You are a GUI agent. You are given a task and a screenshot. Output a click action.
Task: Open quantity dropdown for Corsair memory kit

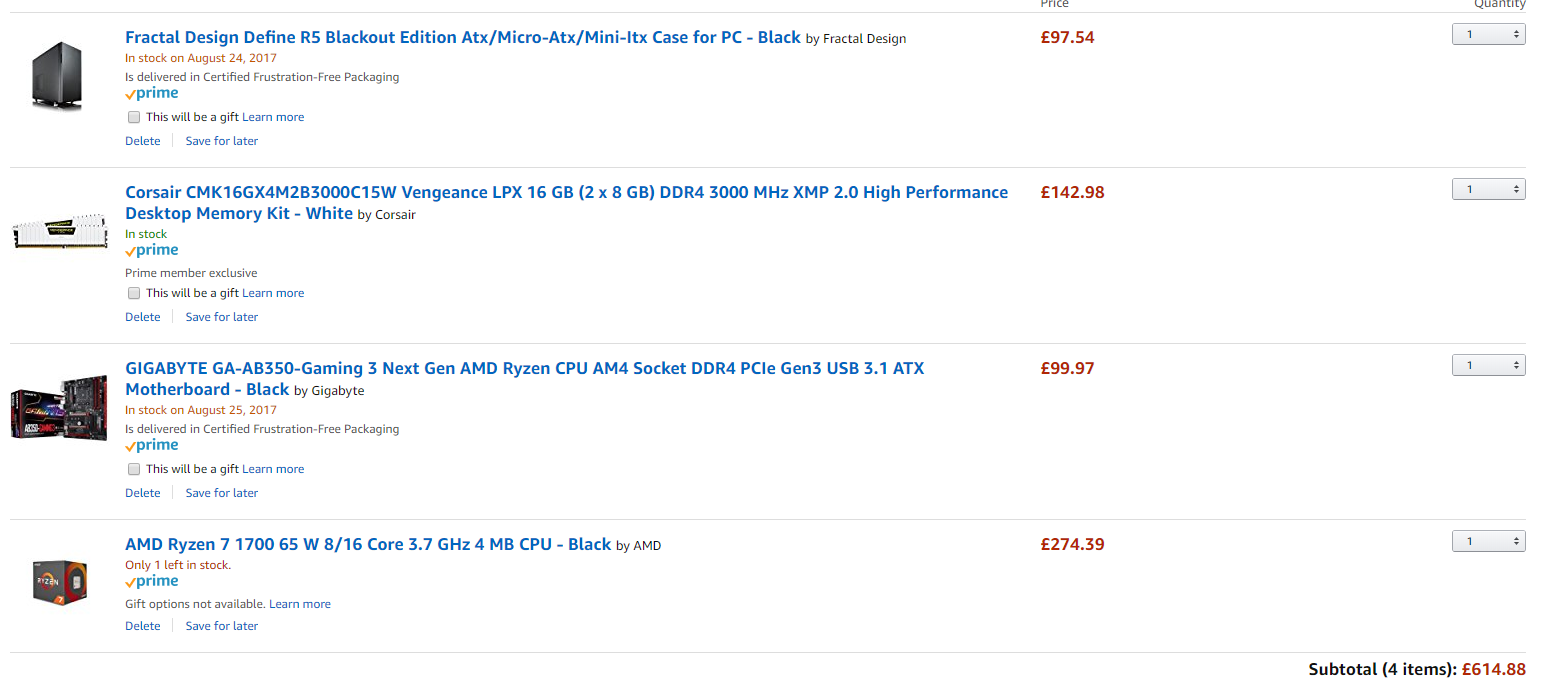[1488, 190]
